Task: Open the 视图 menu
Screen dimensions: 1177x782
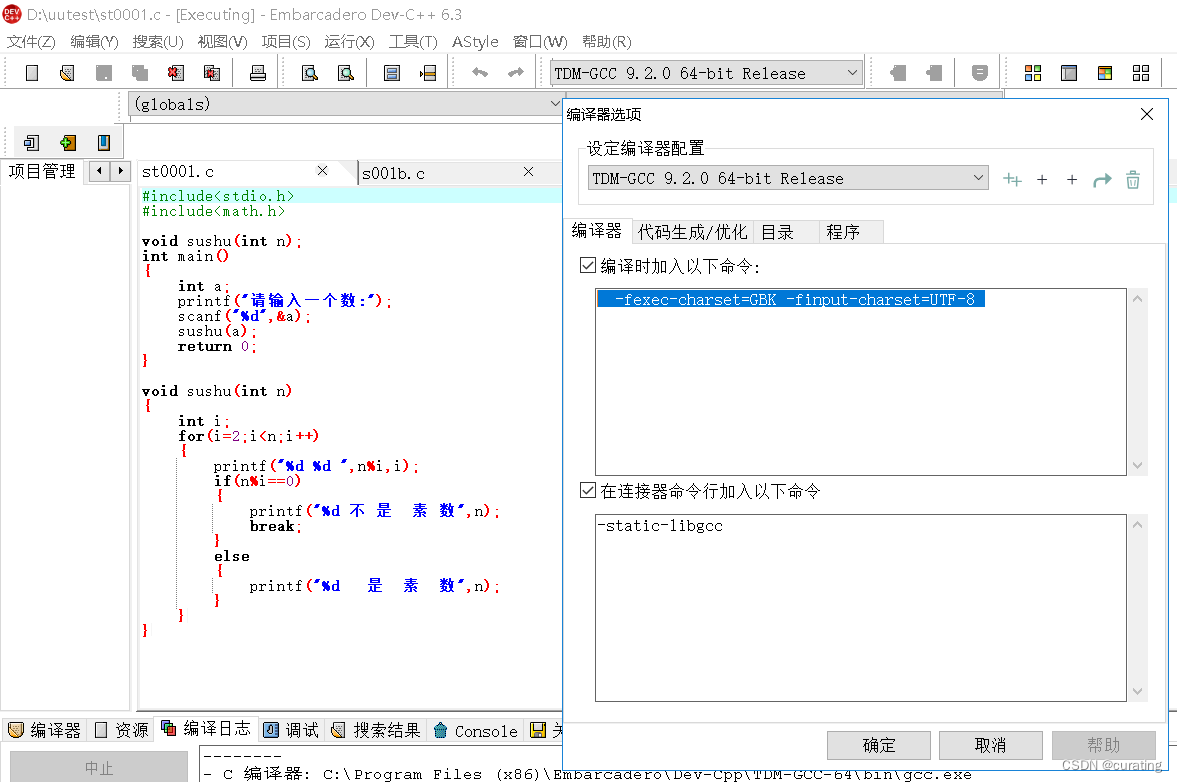Action: tap(222, 42)
